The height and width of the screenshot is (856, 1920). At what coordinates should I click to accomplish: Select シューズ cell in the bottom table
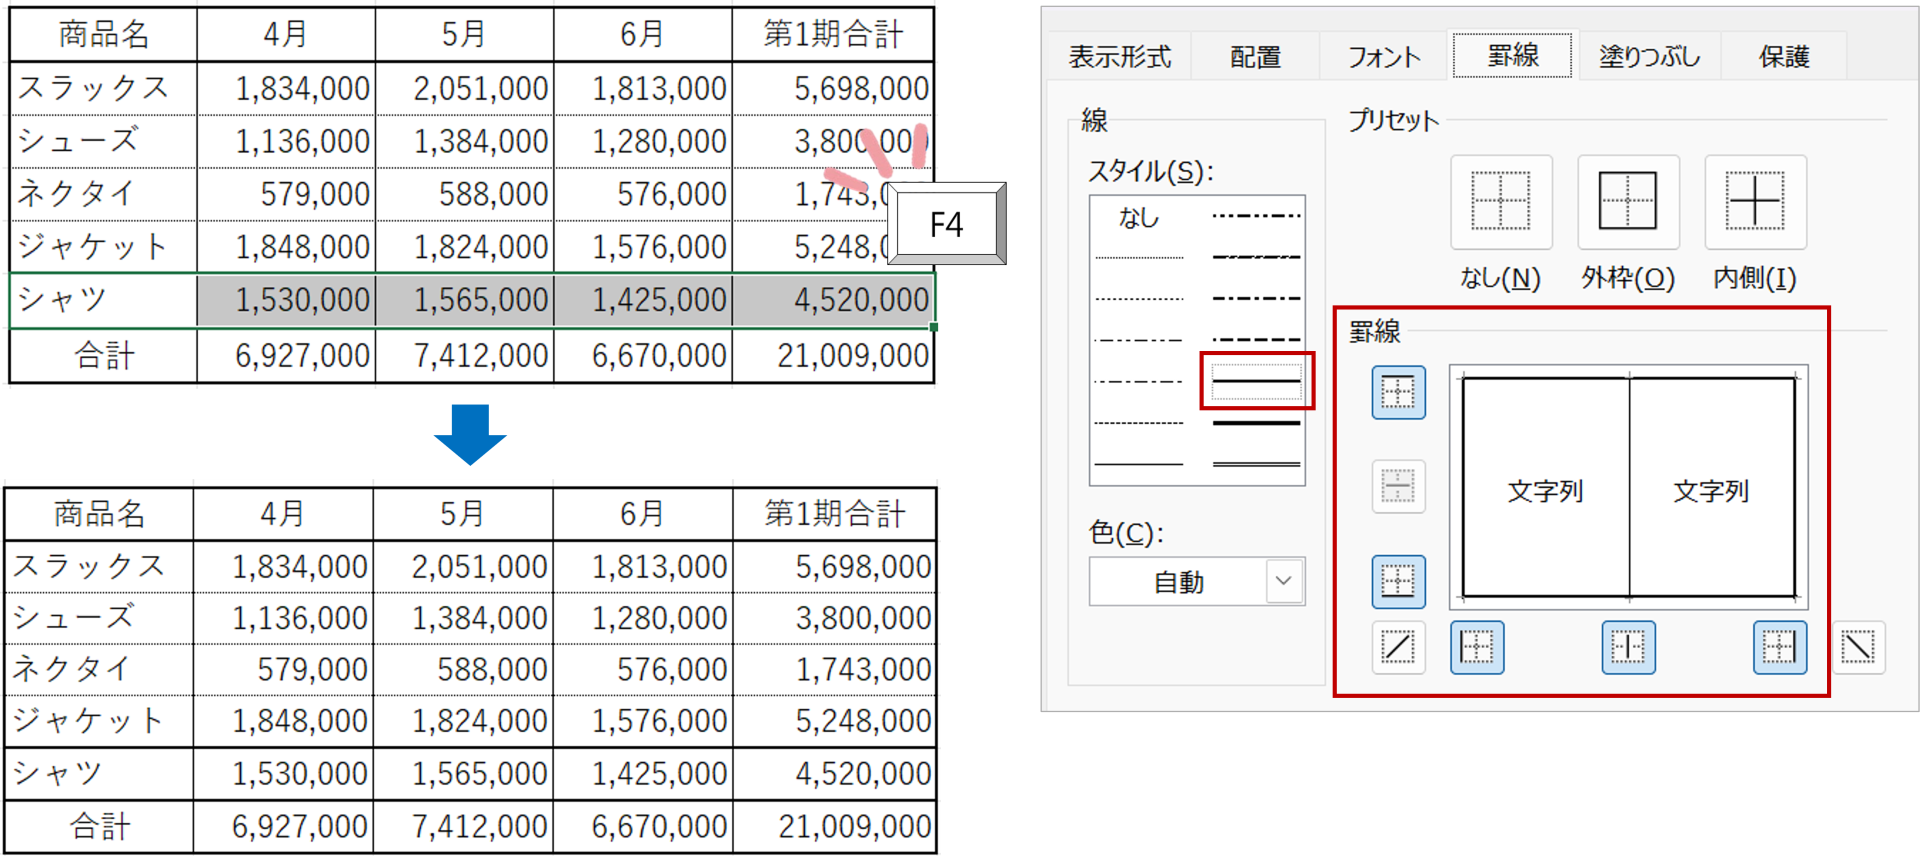[99, 618]
